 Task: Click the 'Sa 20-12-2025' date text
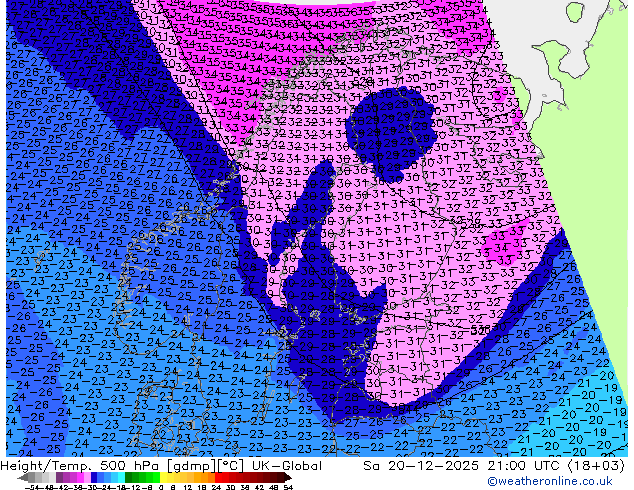[x=422, y=466]
